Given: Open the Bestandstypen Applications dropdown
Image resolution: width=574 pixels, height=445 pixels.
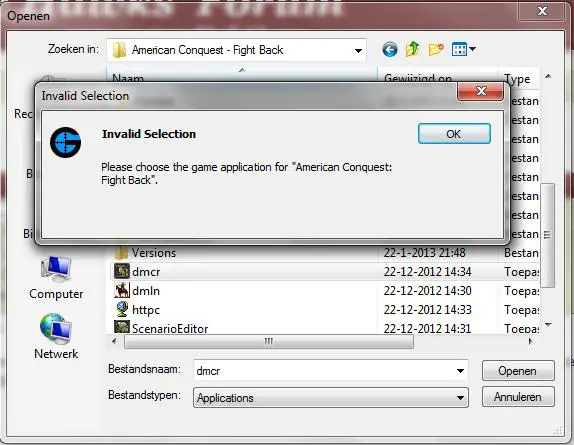Looking at the screenshot, I should 331,397.
